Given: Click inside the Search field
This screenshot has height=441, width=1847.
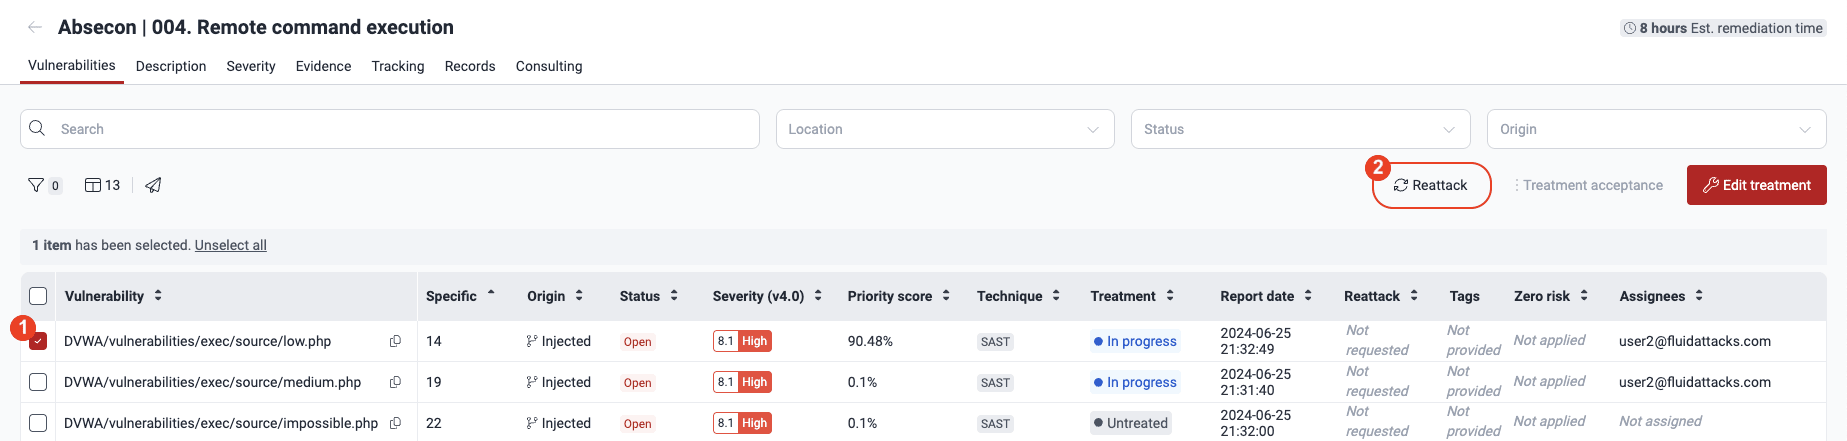Looking at the screenshot, I should 390,129.
